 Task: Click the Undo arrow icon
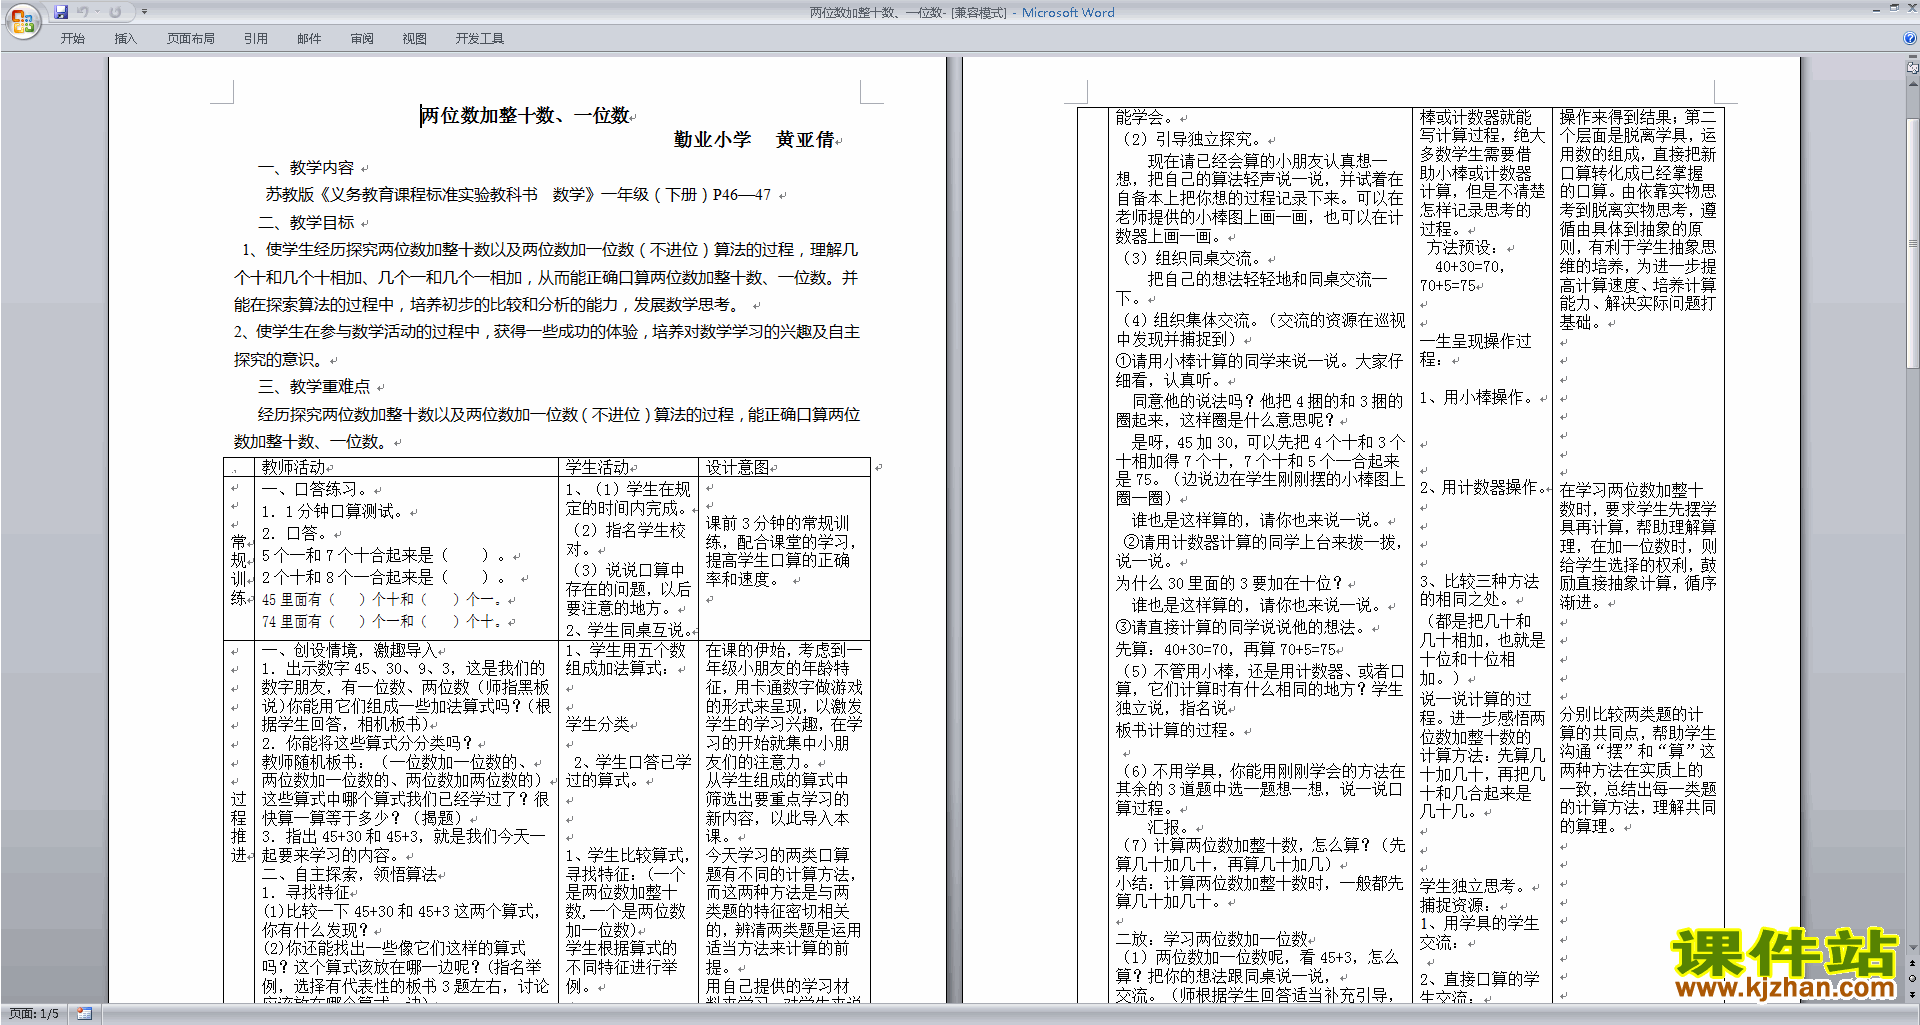82,12
